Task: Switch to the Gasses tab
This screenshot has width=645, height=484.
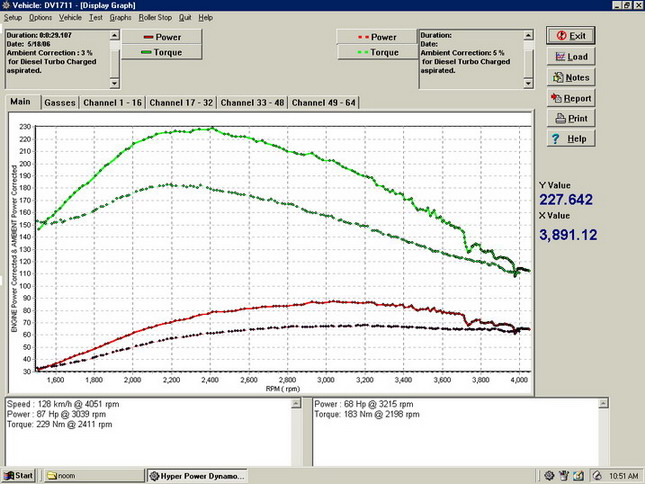Action: pyautogui.click(x=60, y=103)
